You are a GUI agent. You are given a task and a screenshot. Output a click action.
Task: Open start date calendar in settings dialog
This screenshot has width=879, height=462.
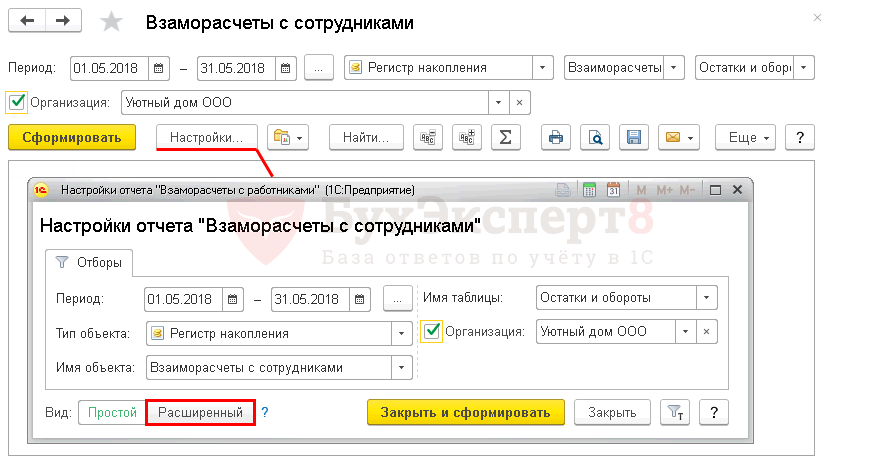tap(233, 299)
